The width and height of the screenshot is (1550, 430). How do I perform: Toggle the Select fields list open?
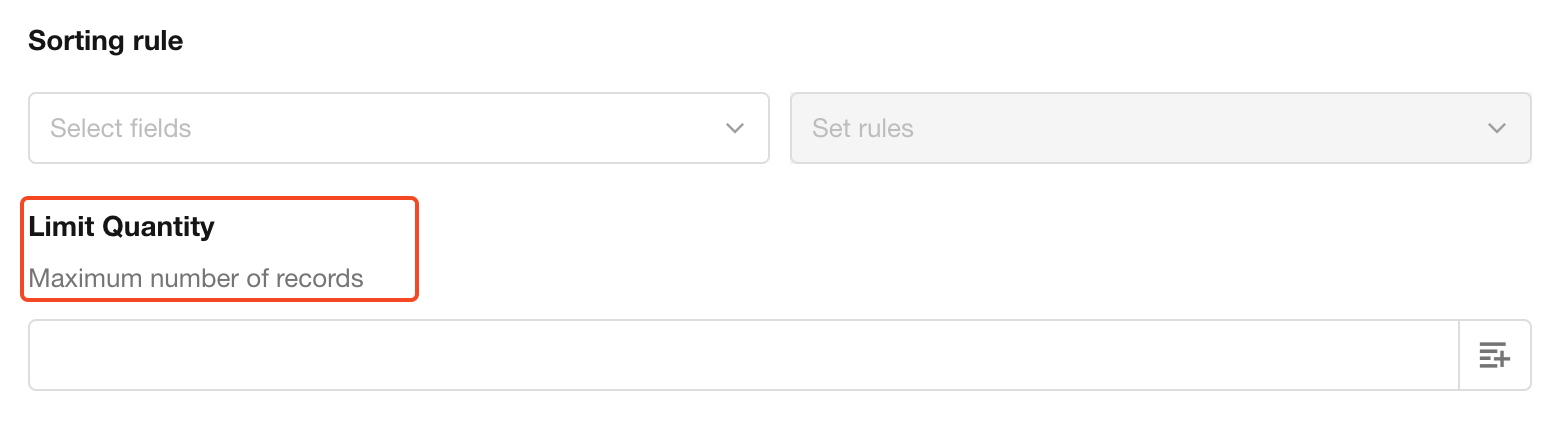(398, 128)
